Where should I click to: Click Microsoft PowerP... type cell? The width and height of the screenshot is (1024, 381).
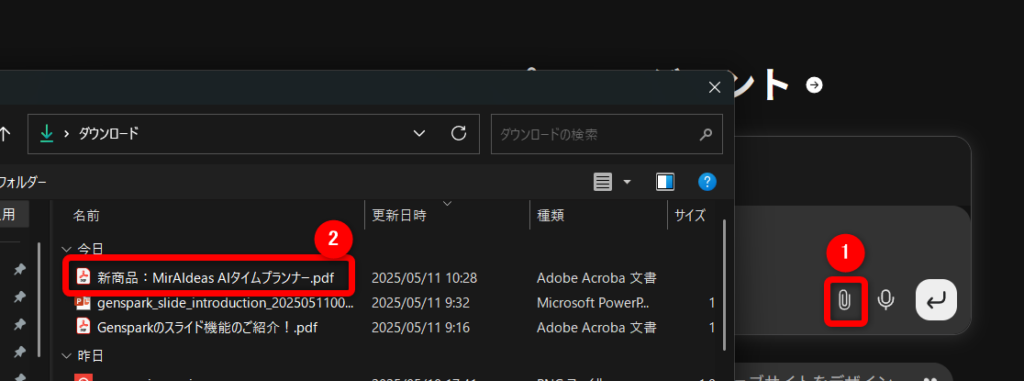[x=594, y=303]
